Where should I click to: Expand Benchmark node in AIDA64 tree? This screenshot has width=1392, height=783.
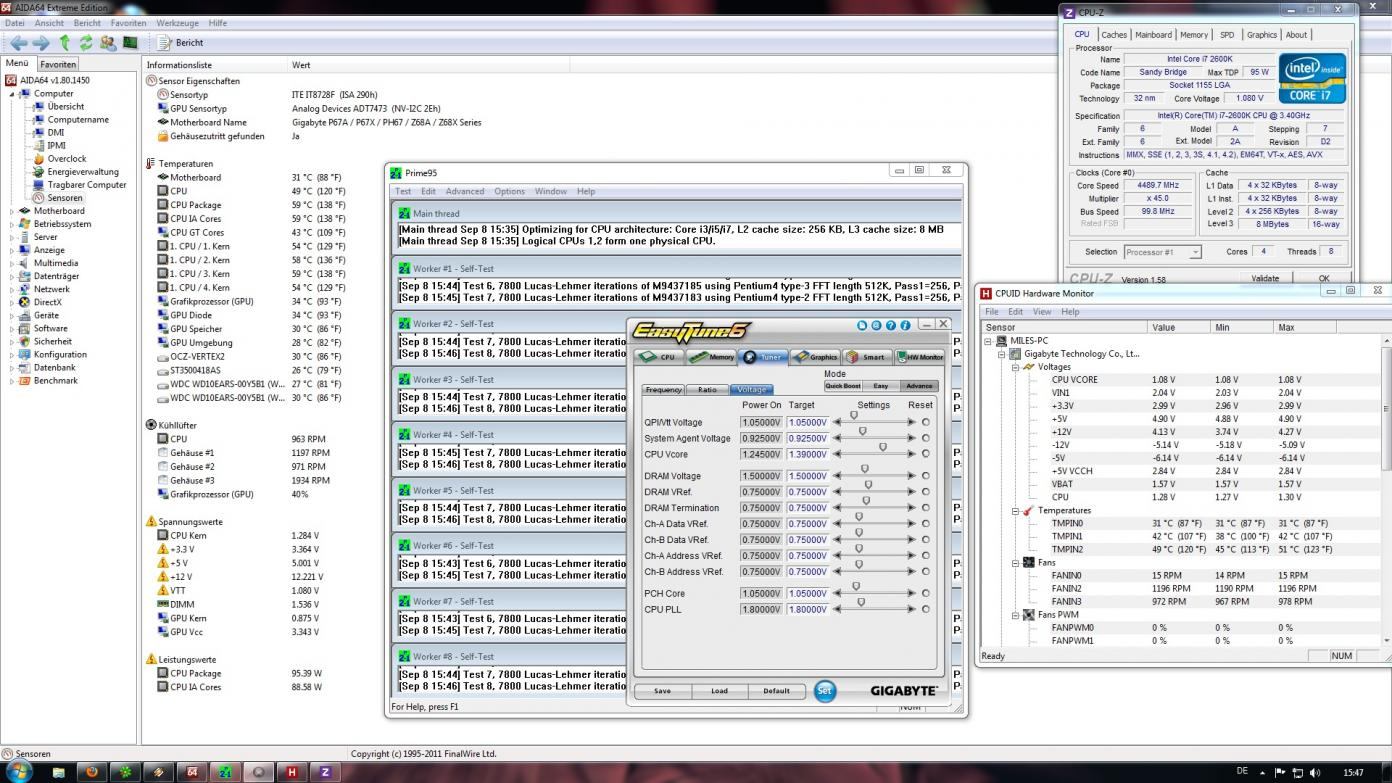point(13,380)
